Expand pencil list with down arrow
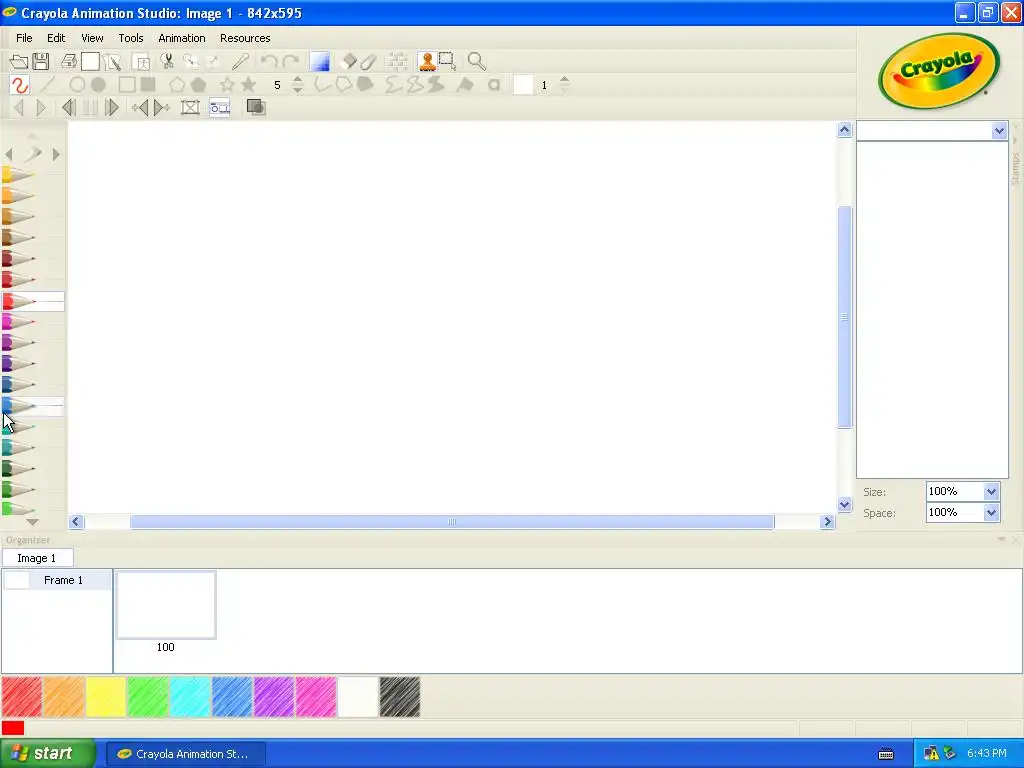The width and height of the screenshot is (1024, 768). (x=32, y=522)
